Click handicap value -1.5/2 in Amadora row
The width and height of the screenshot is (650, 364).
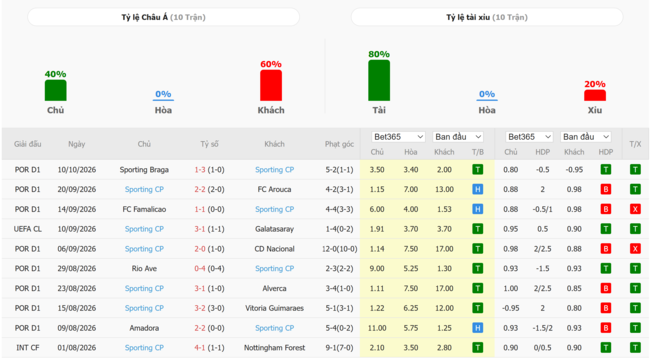click(543, 328)
